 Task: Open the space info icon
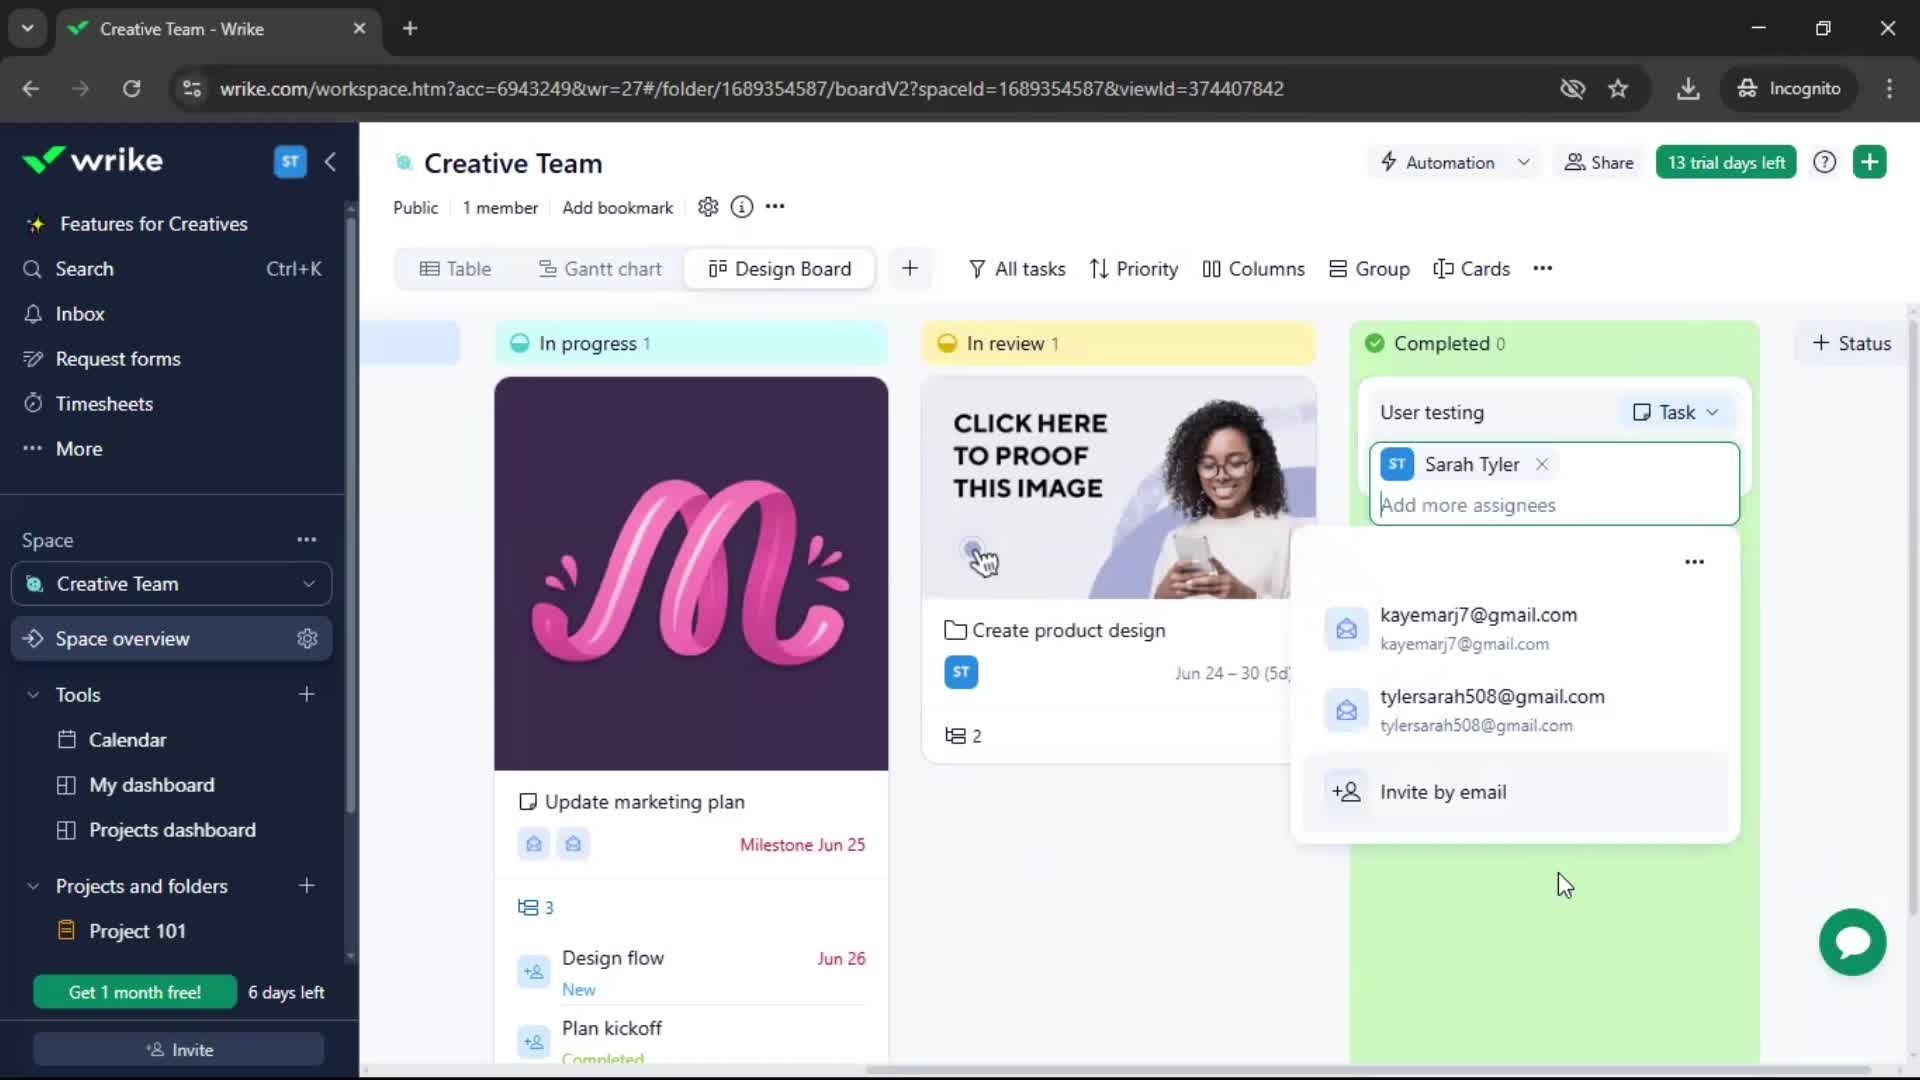coord(741,207)
